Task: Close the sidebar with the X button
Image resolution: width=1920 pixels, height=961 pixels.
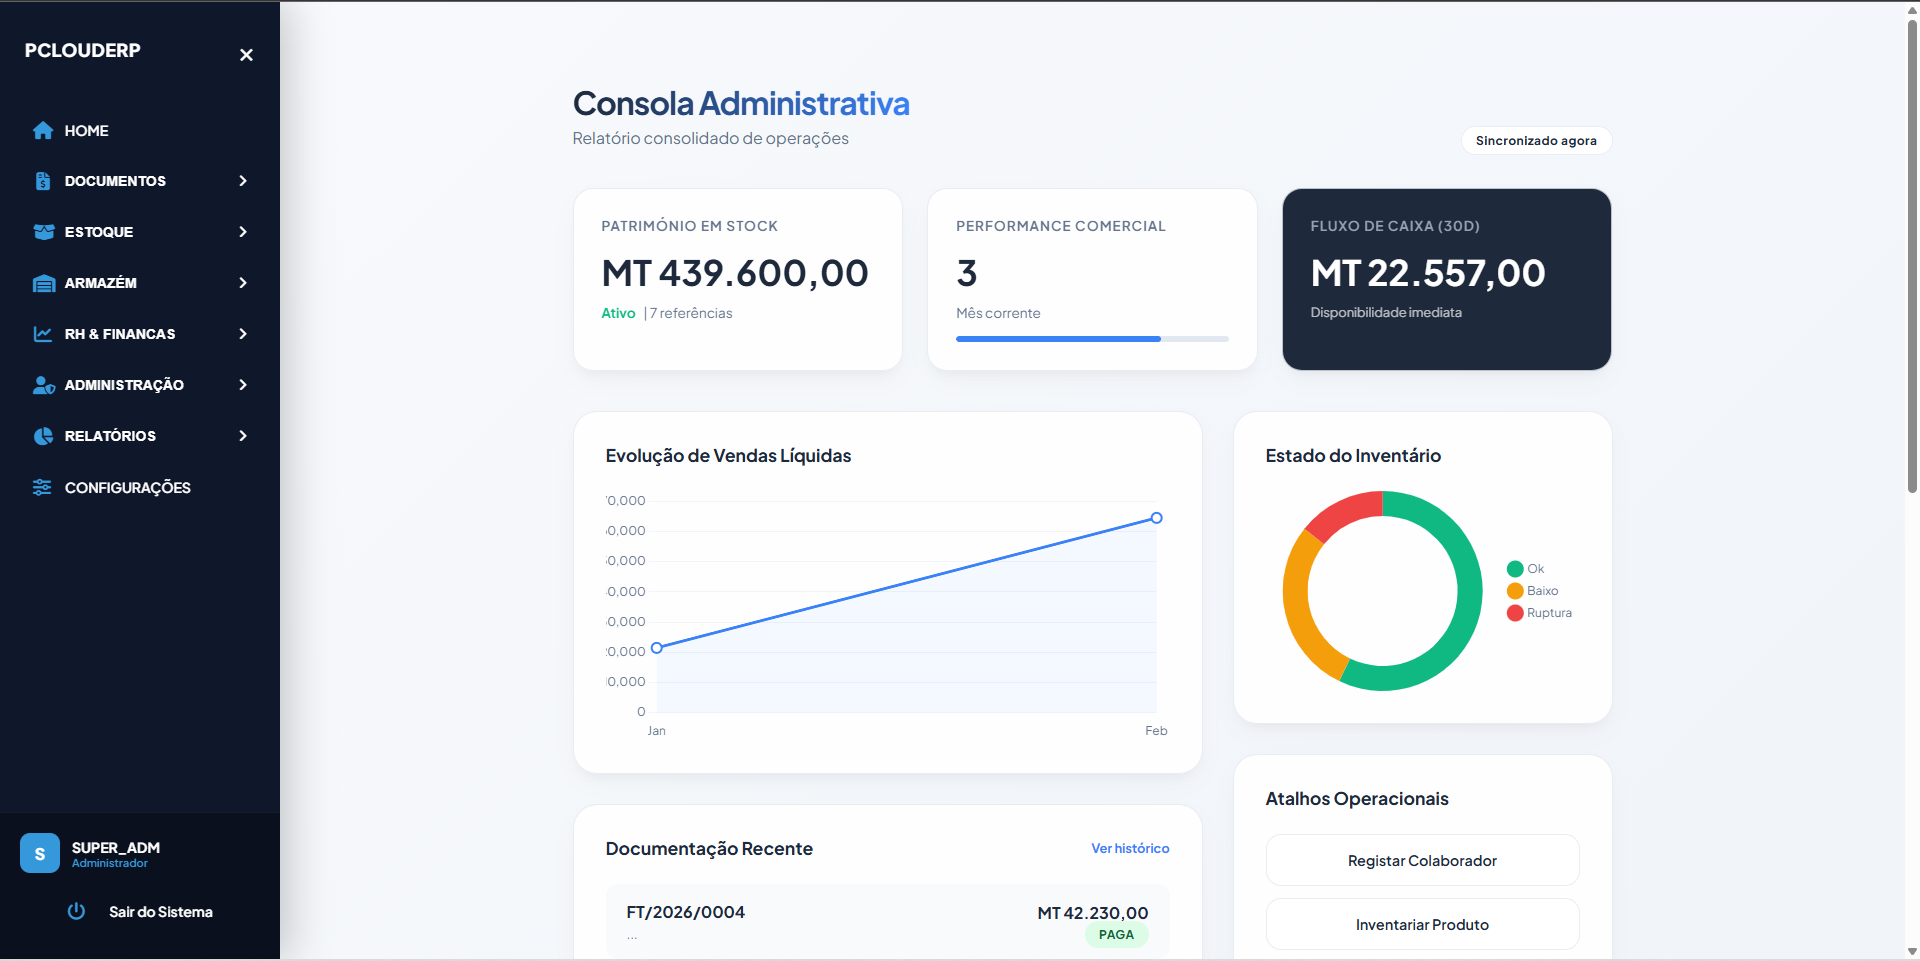Action: click(x=246, y=55)
